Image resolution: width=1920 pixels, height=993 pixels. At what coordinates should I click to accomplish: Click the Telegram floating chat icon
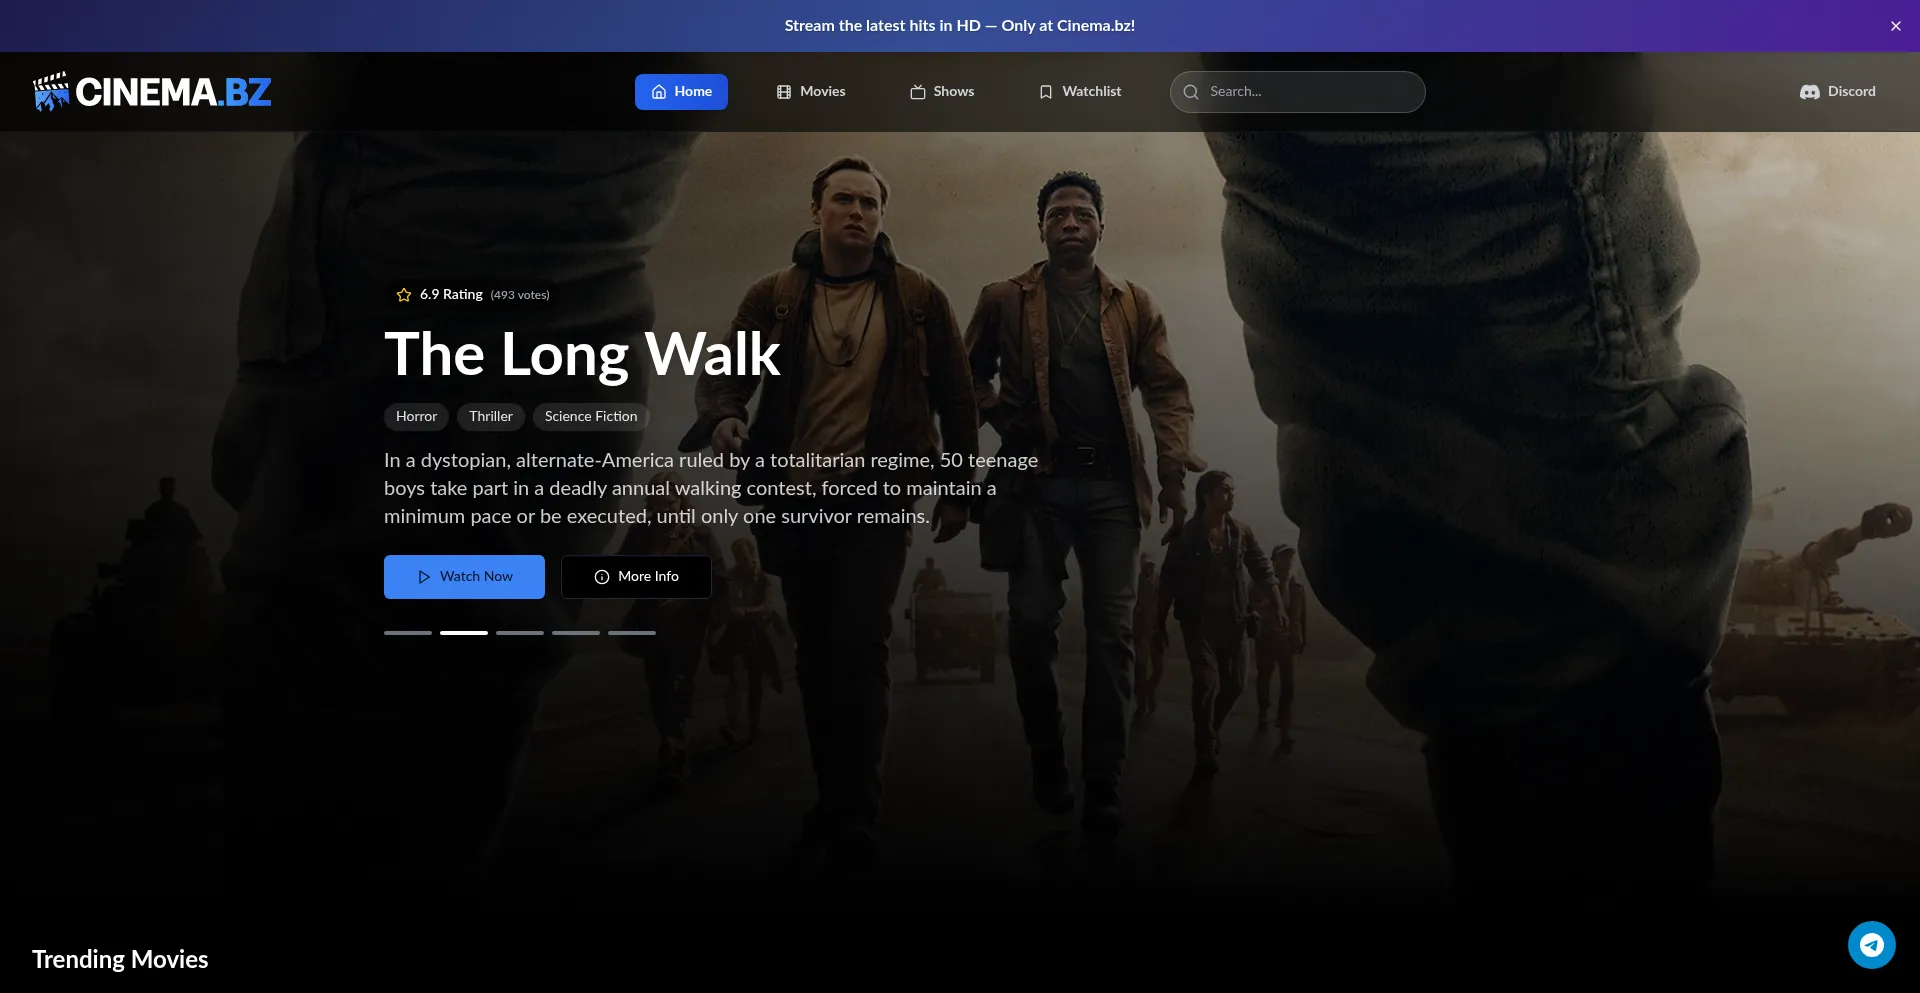click(x=1871, y=945)
